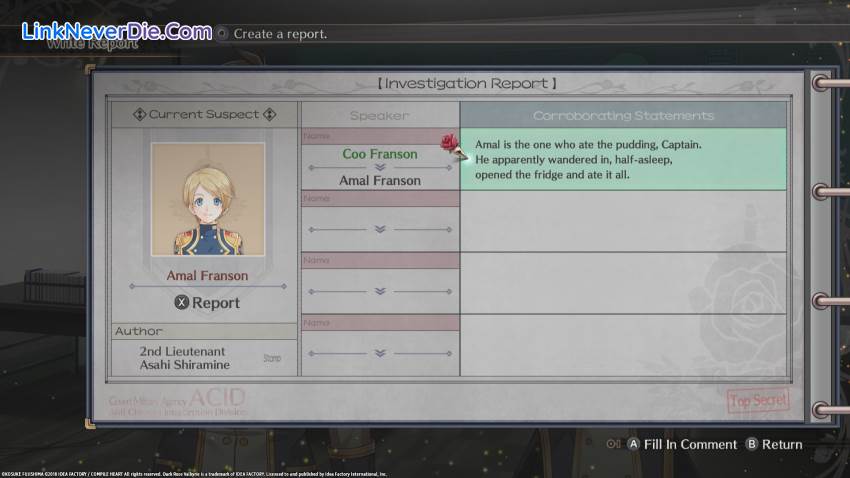Click the fourth Name field label
The height and width of the screenshot is (478, 850).
317,322
